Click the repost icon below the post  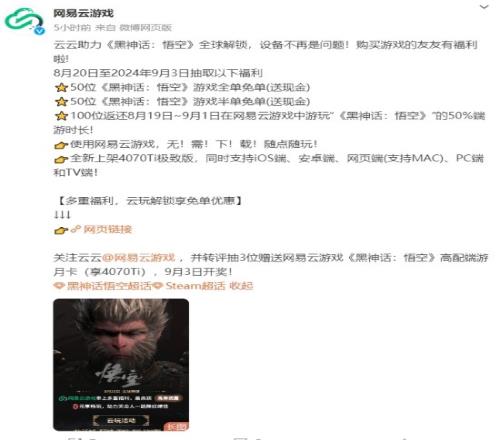74,438
